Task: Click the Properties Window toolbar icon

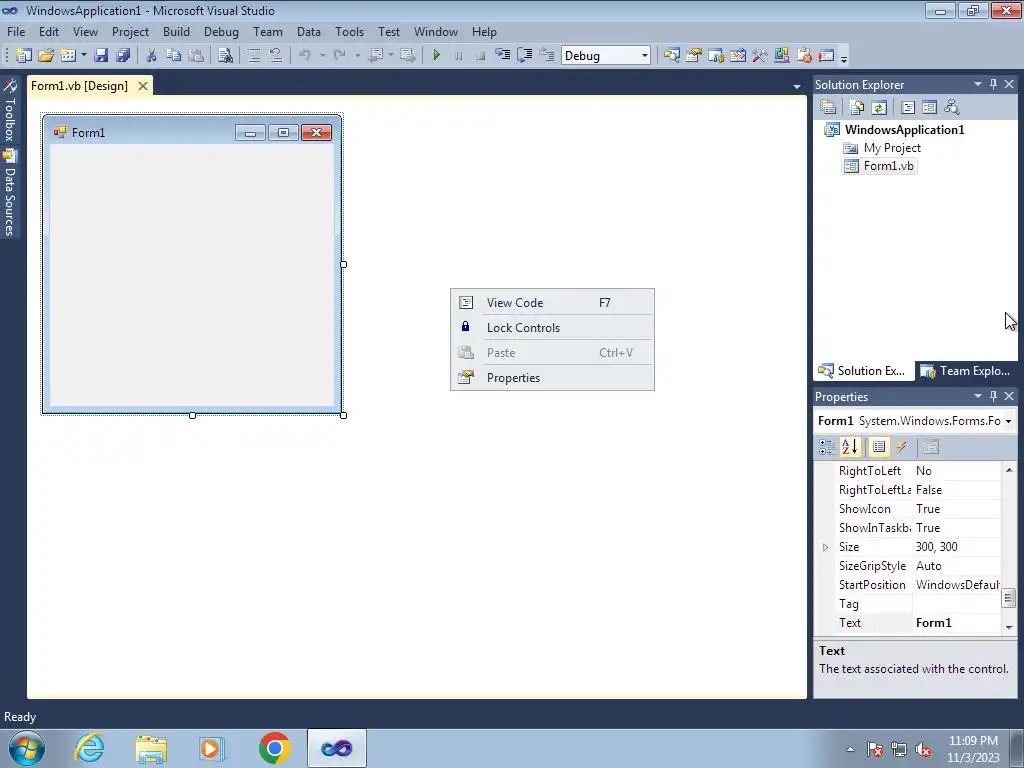Action: coord(694,56)
